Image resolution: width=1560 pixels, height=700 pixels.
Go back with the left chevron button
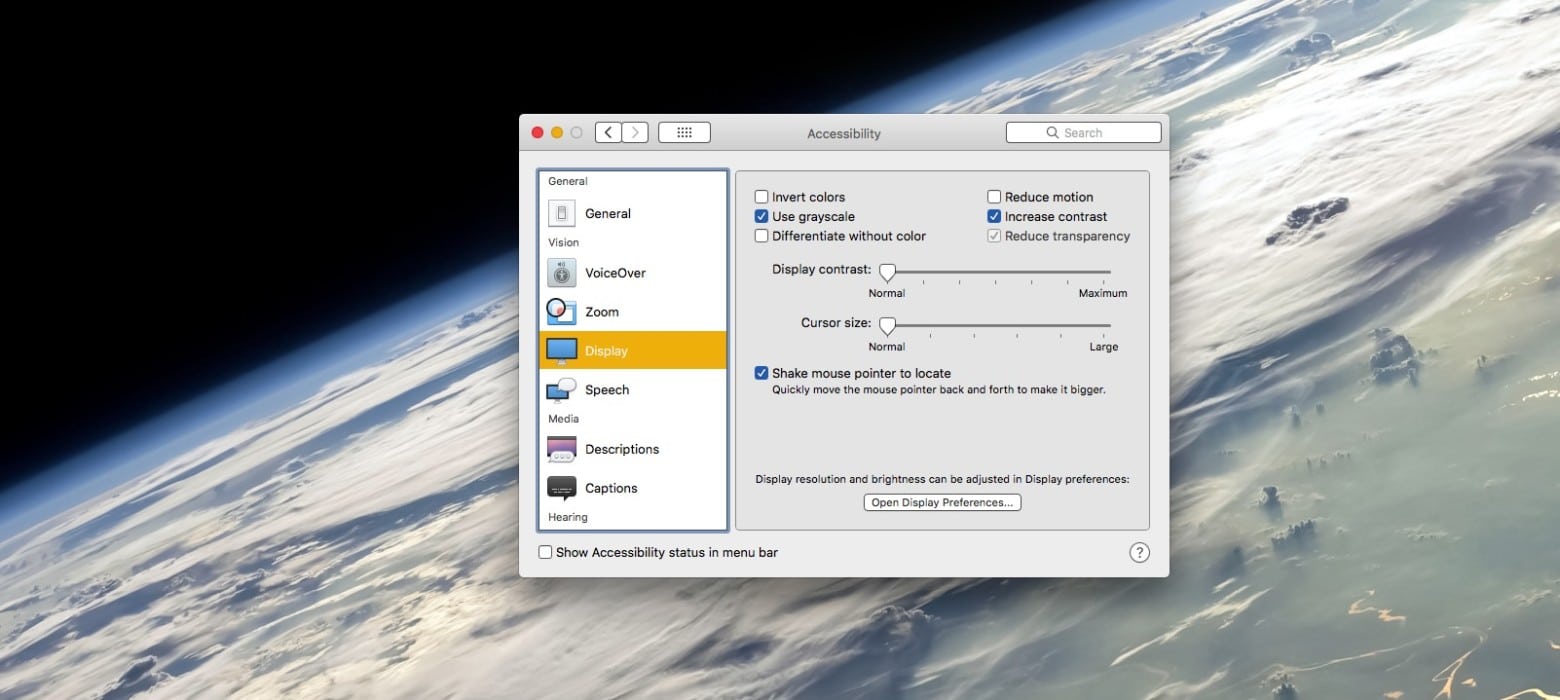[608, 132]
